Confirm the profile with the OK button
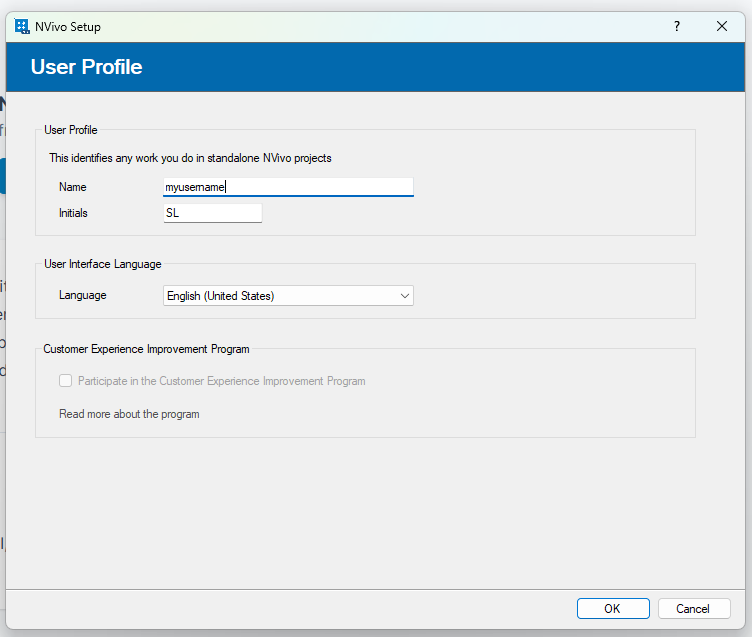Viewport: 752px width, 637px height. click(612, 608)
